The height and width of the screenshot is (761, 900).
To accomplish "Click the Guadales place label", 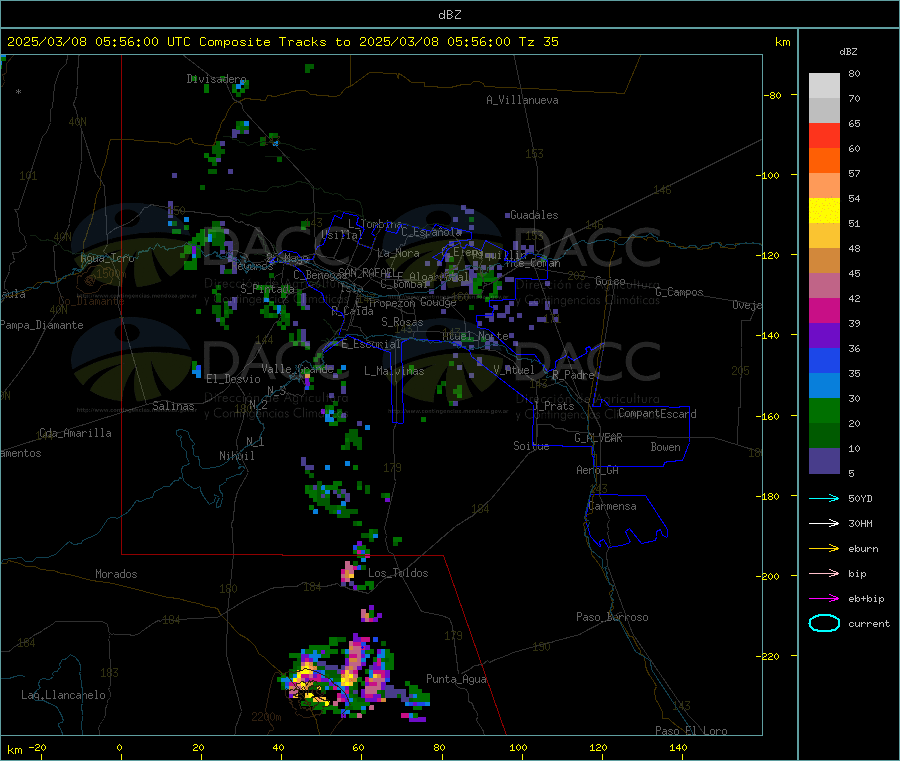I will click(534, 215).
